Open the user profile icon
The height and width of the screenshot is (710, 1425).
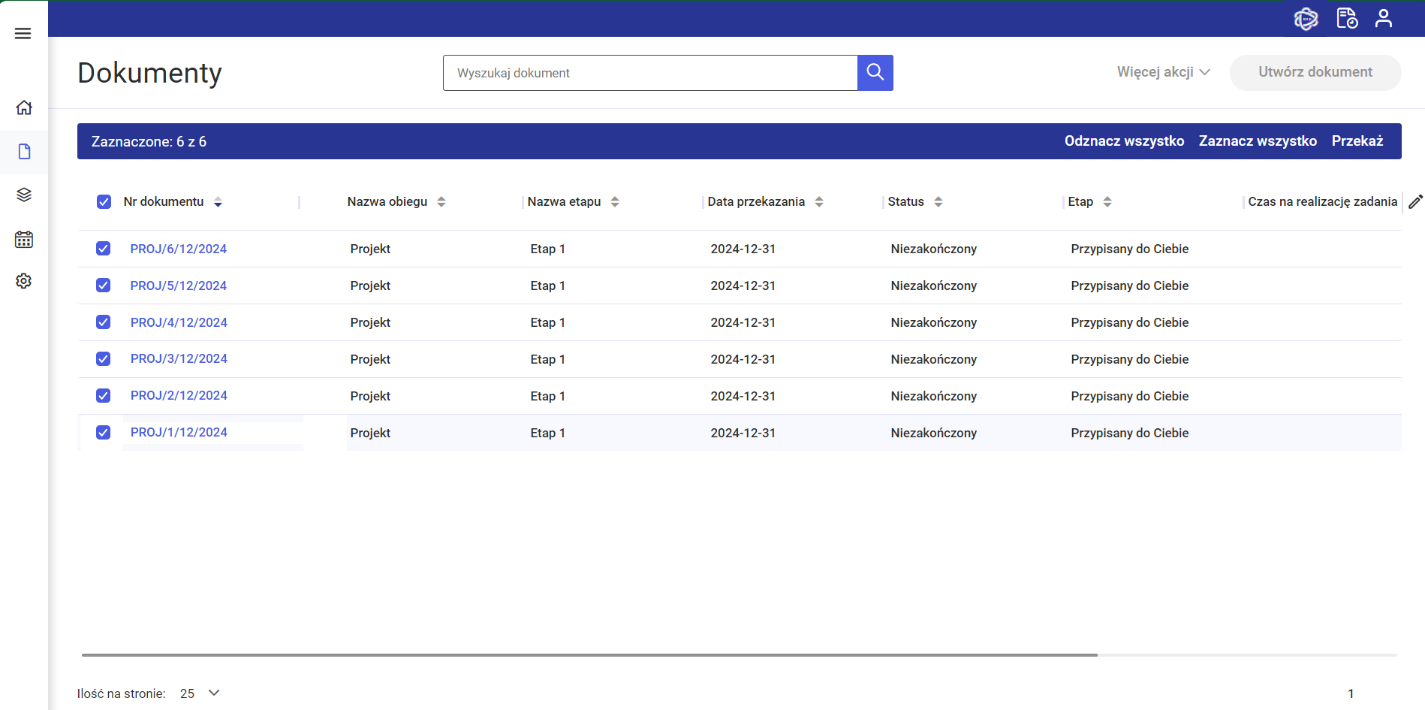pos(1383,18)
